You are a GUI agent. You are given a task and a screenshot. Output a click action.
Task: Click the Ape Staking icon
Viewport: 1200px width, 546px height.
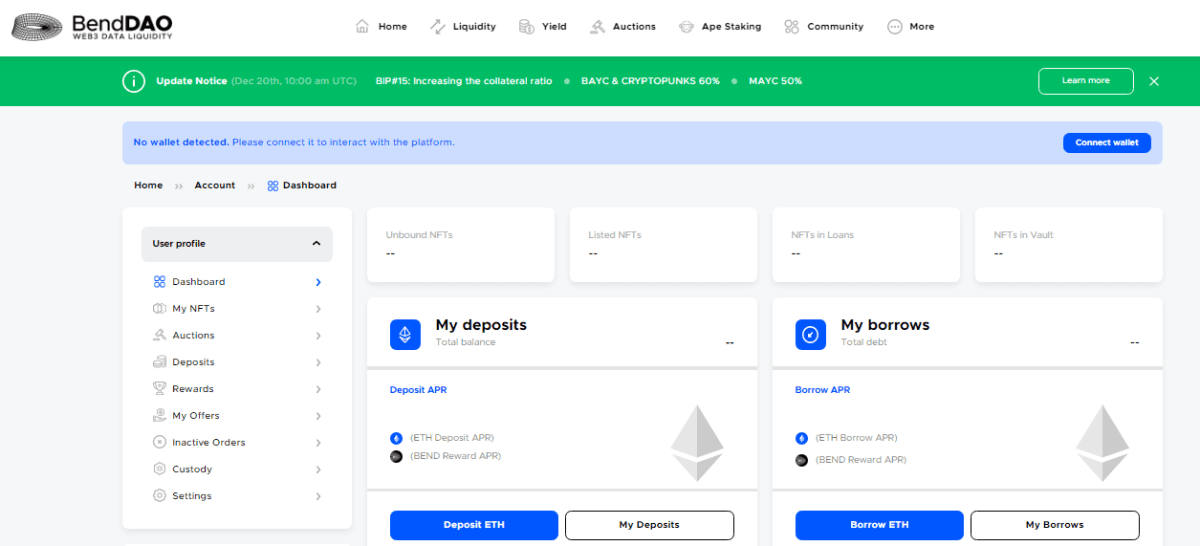686,27
